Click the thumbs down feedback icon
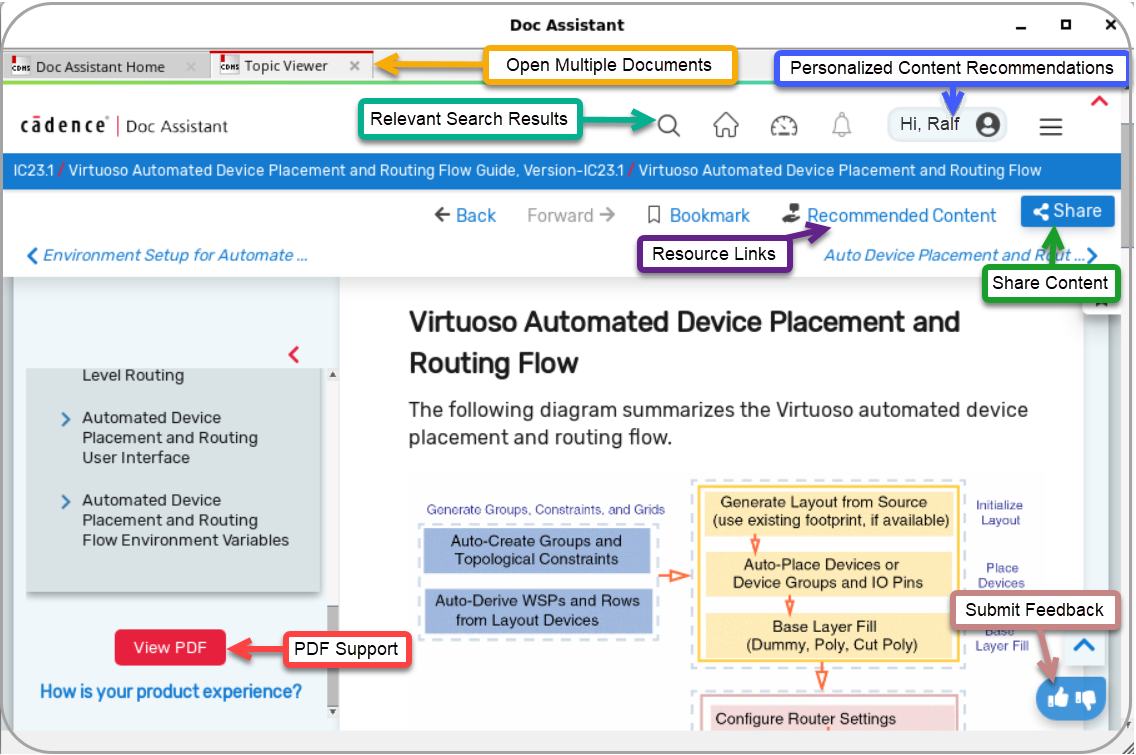Image resolution: width=1136 pixels, height=755 pixels. click(x=1085, y=698)
